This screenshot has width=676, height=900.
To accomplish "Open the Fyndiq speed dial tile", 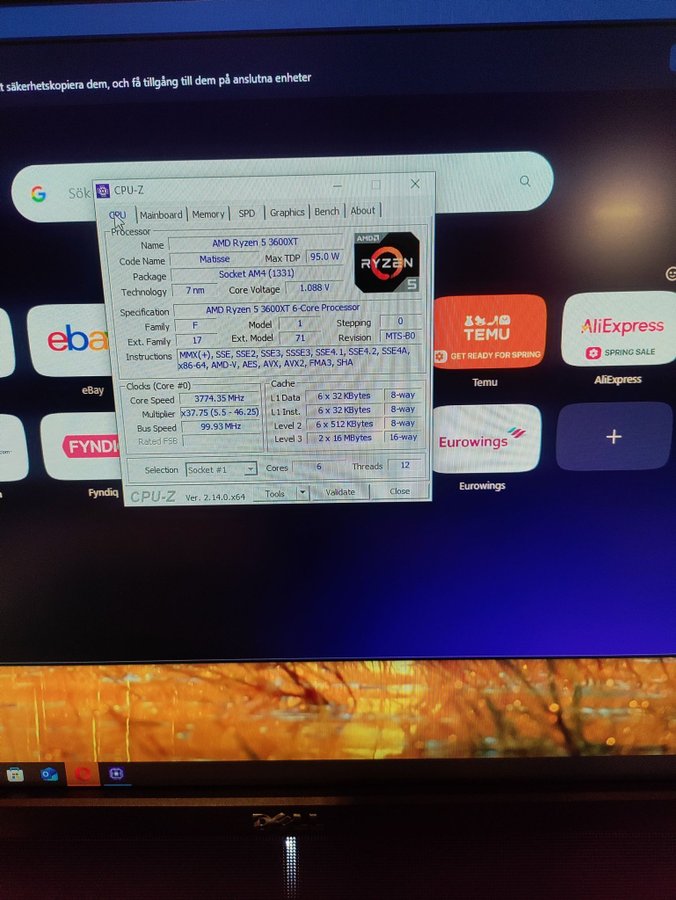I will click(80, 447).
